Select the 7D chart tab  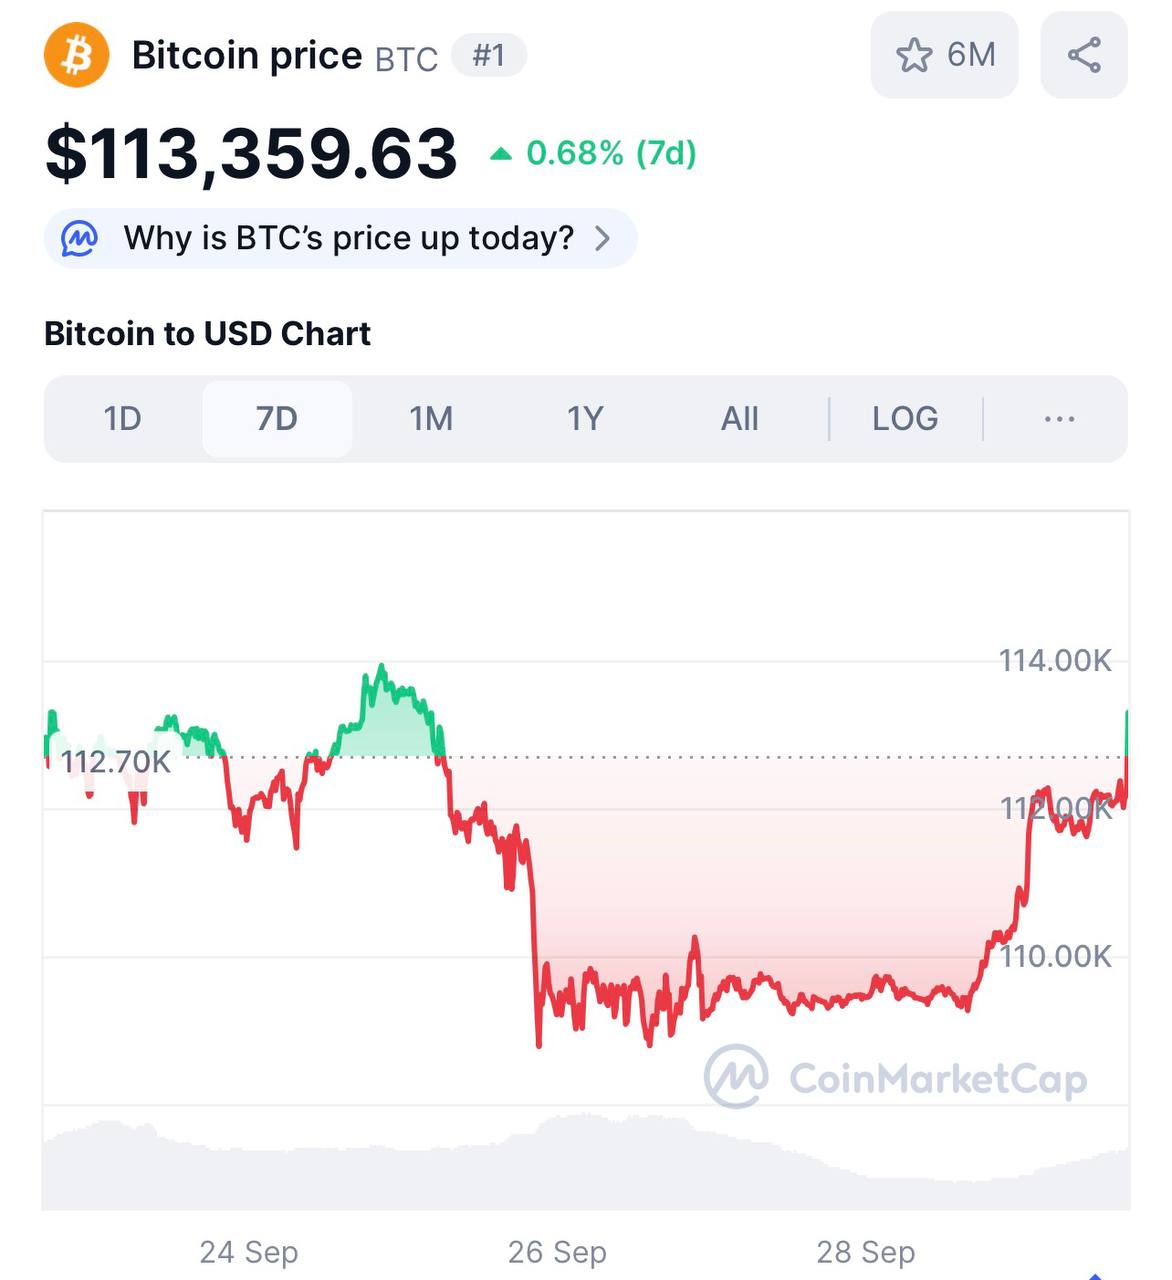277,419
